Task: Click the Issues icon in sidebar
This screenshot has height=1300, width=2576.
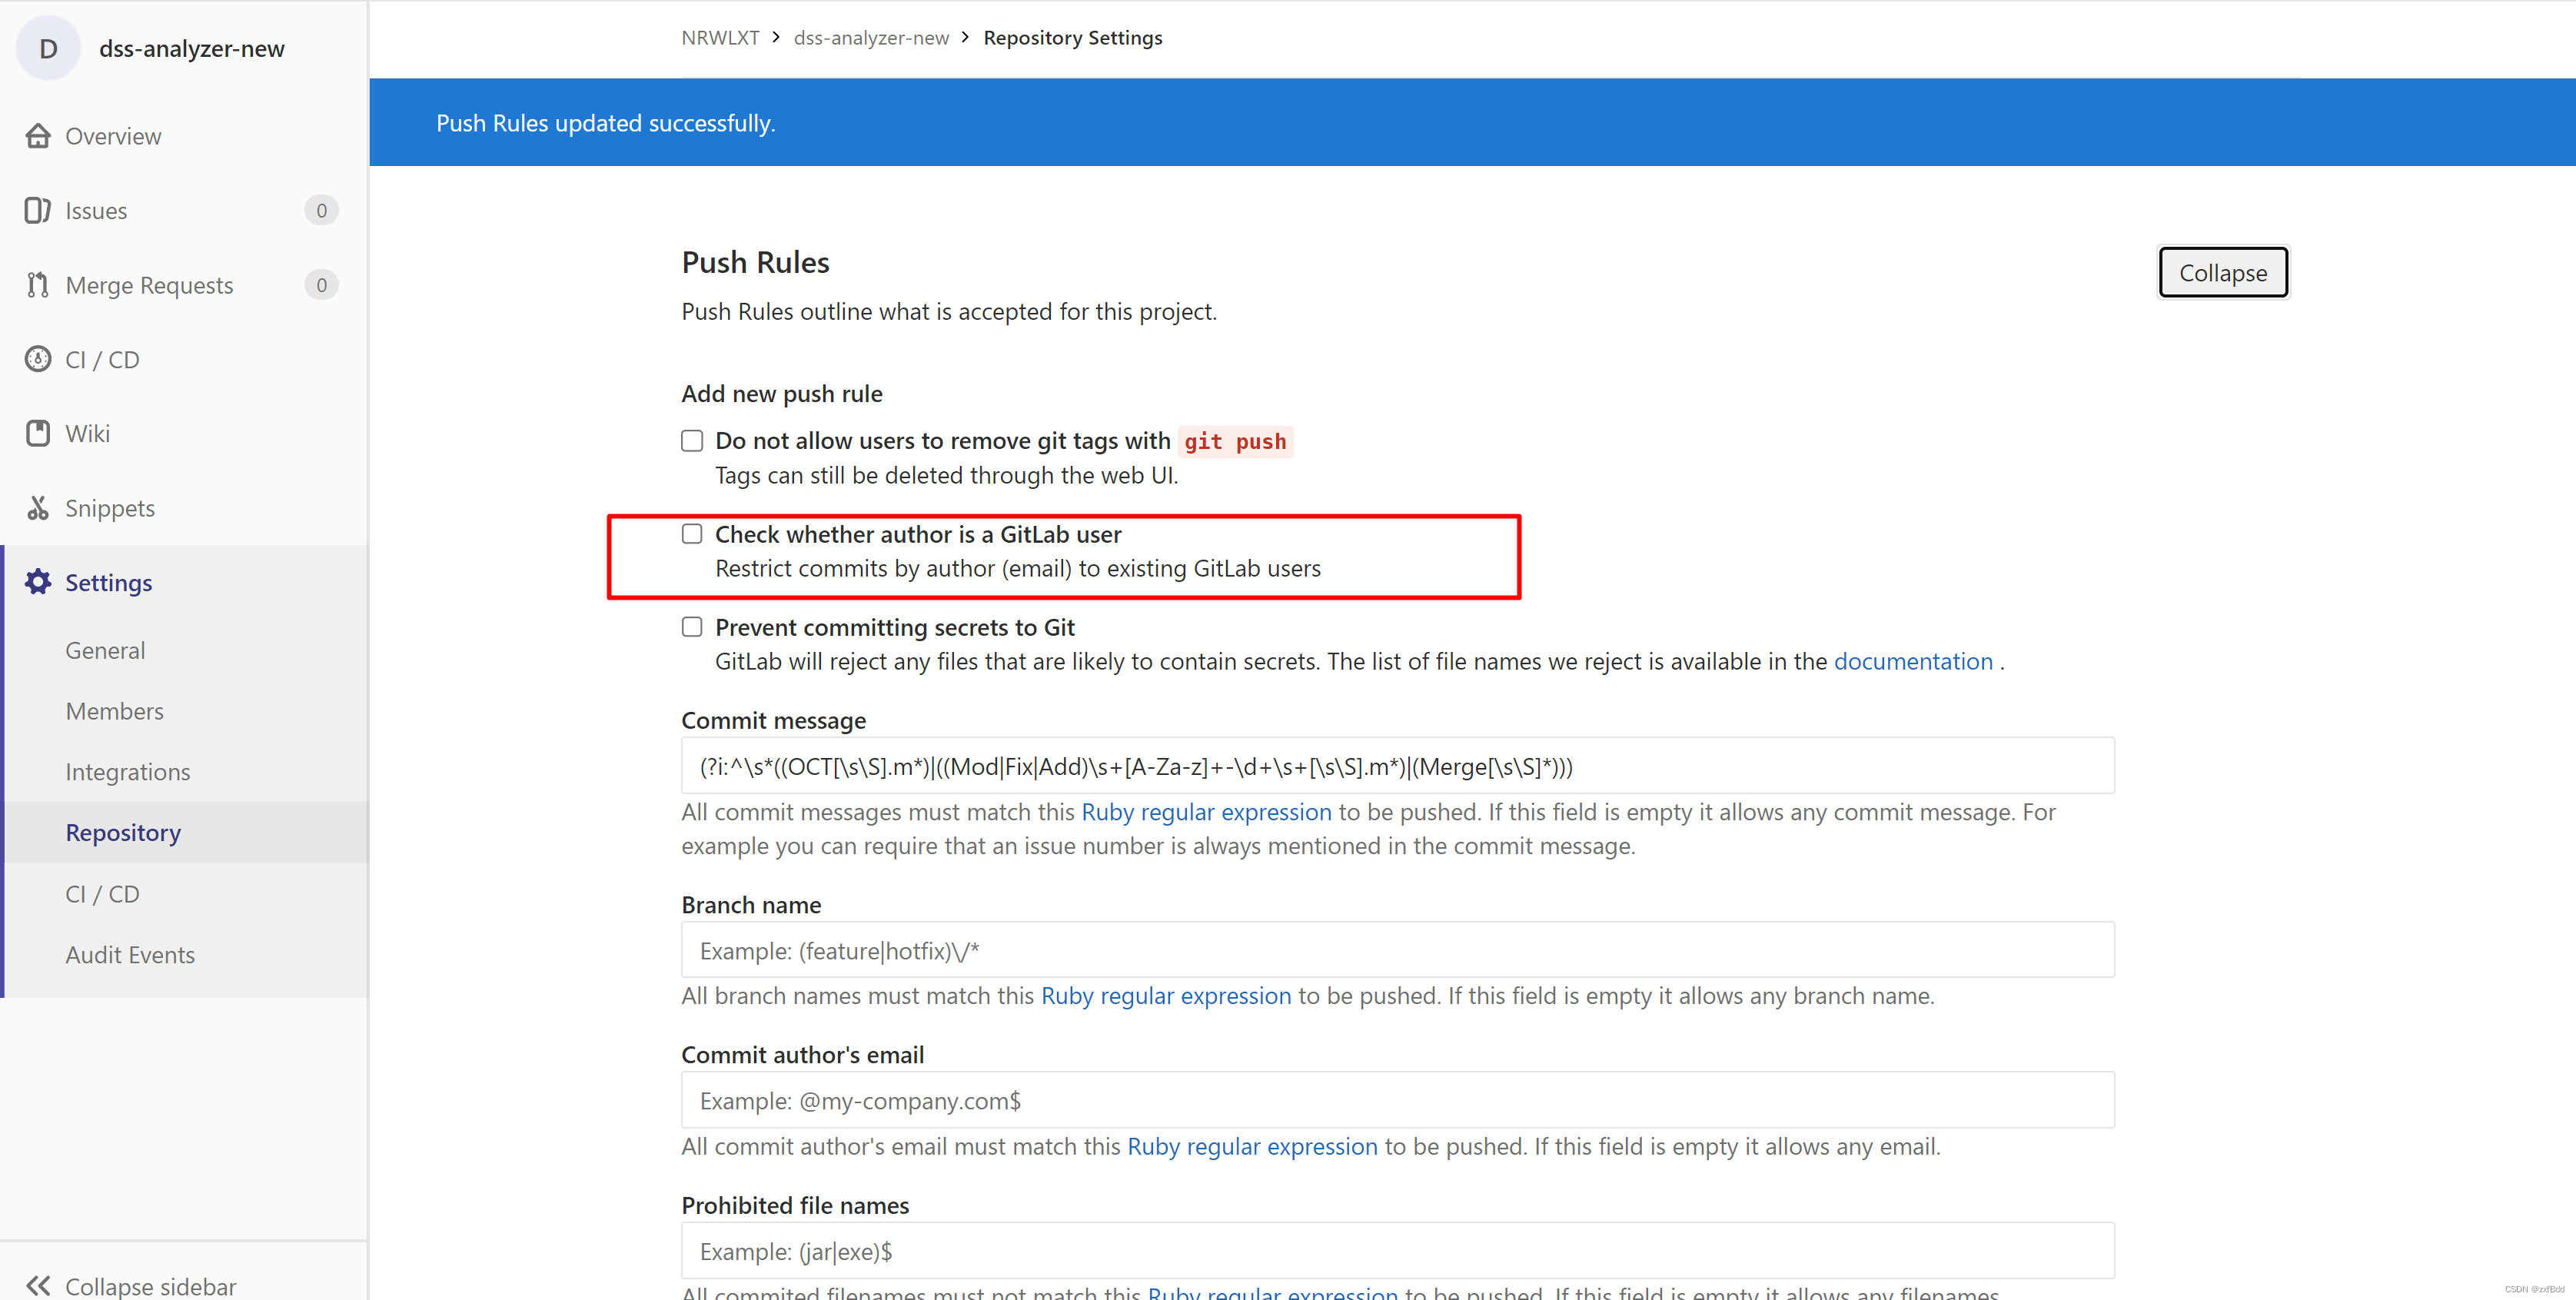Action: [38, 211]
